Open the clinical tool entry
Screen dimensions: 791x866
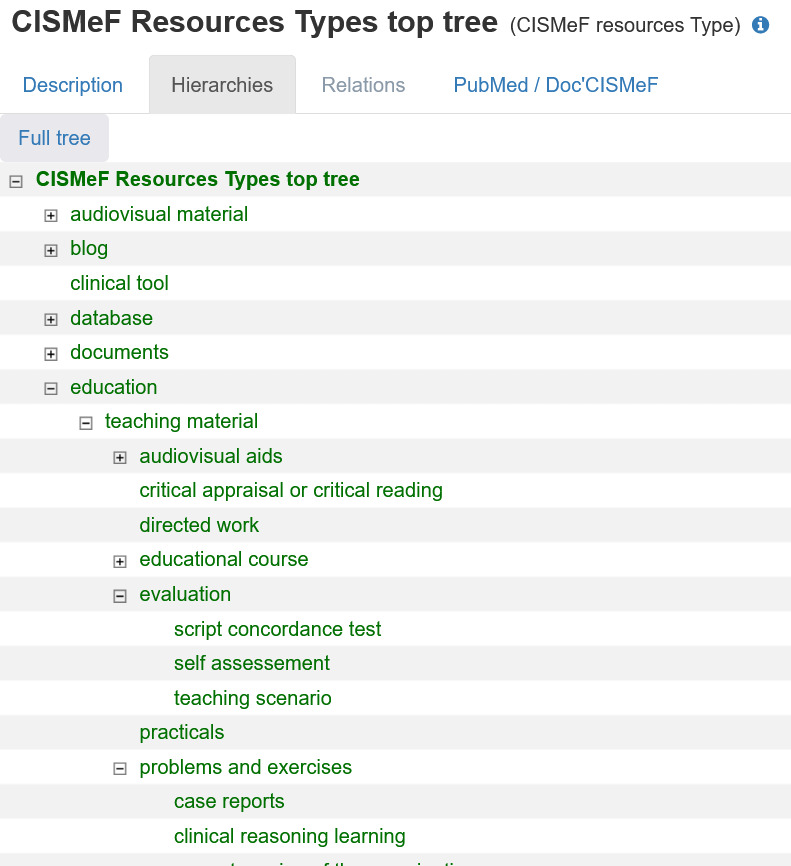[x=119, y=283]
